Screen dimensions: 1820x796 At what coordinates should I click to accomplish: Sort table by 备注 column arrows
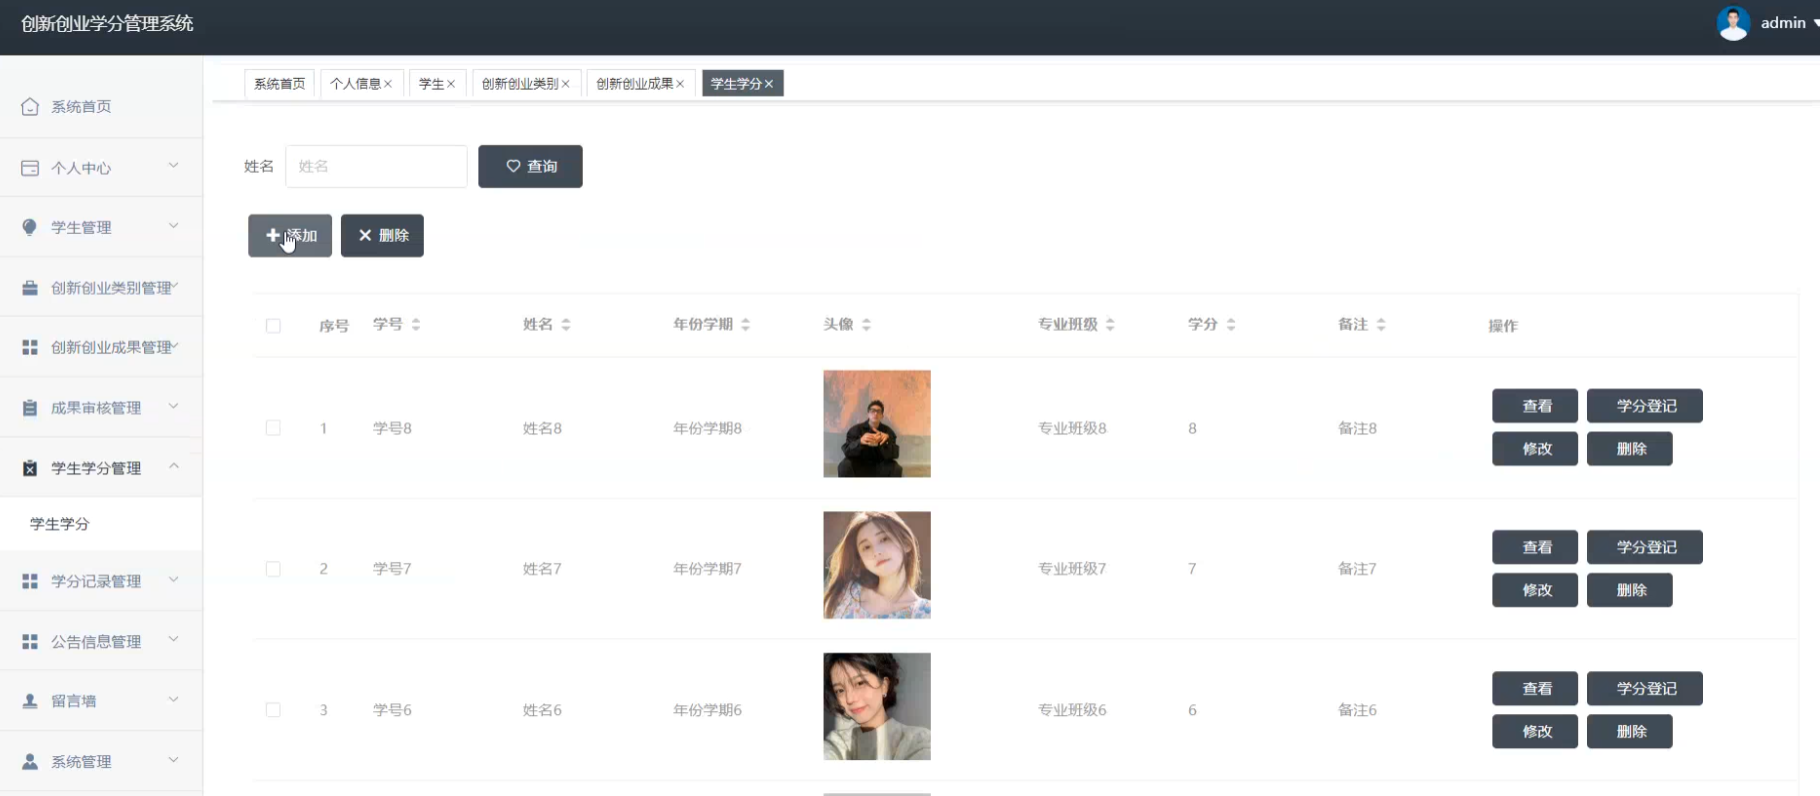(x=1381, y=324)
